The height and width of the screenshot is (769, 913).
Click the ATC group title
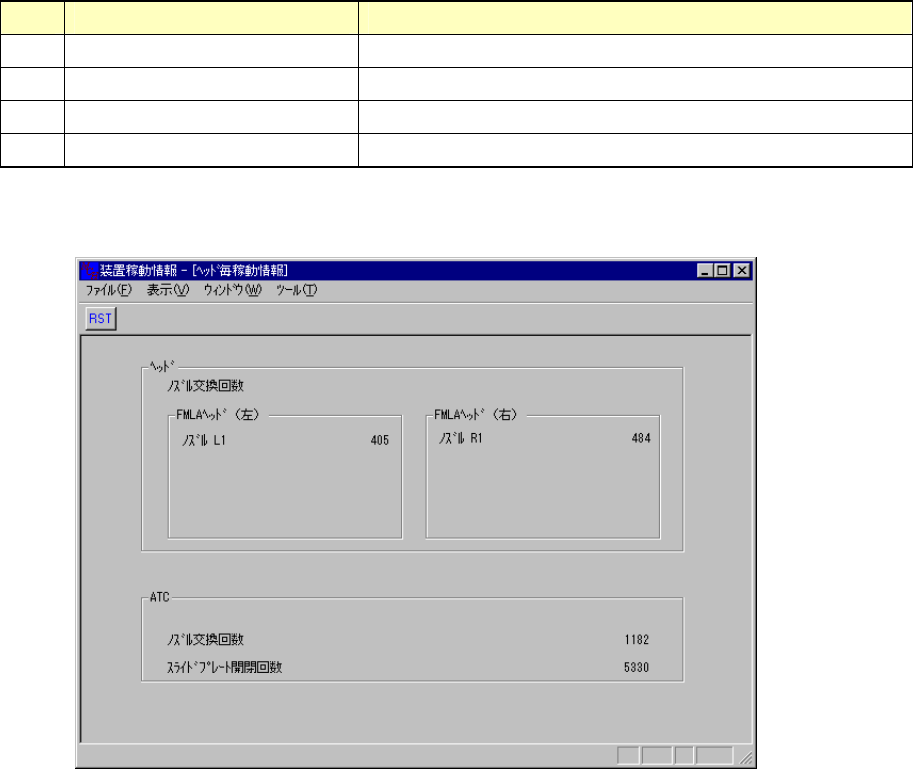click(x=160, y=597)
